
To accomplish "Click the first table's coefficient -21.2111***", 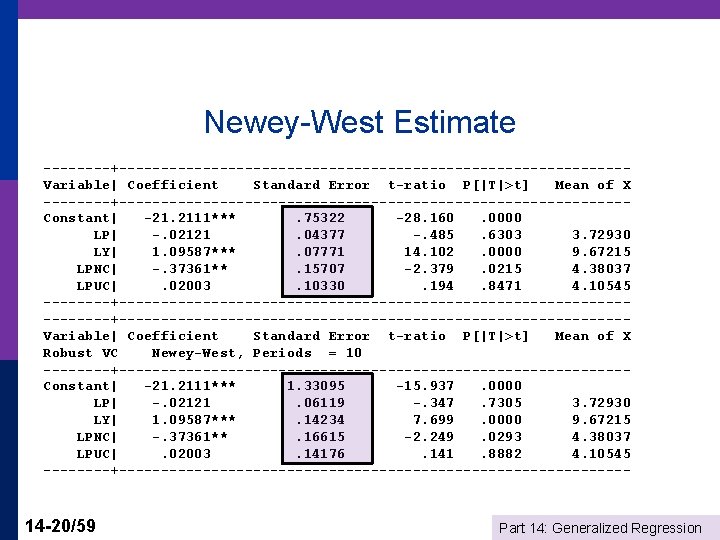I will coord(190,218).
